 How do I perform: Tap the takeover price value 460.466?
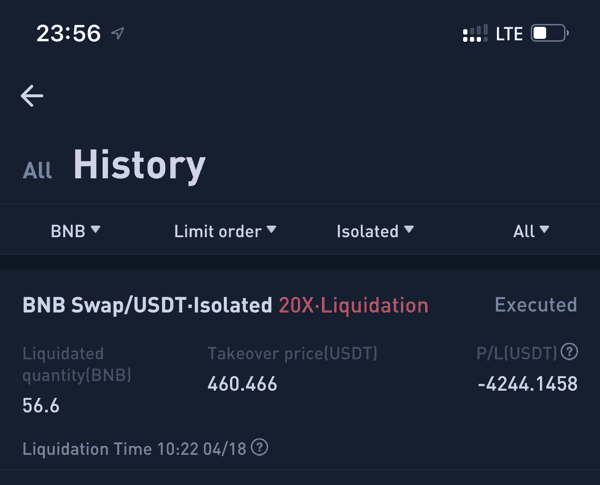[242, 384]
